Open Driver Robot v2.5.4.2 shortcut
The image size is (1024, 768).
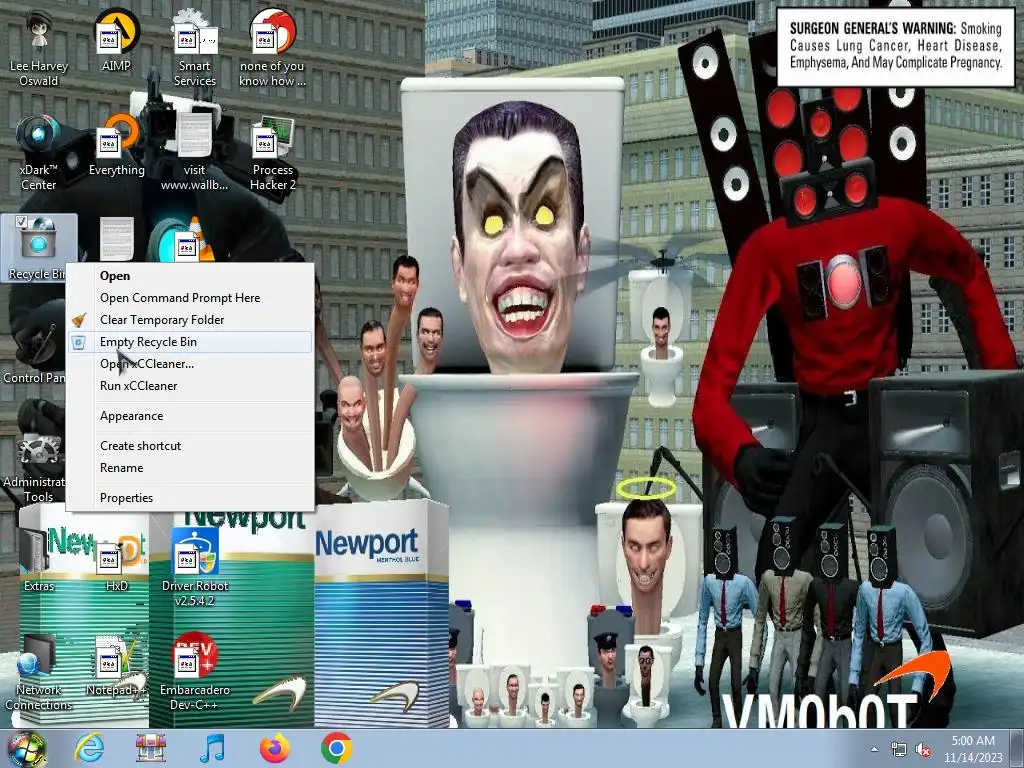(195, 568)
